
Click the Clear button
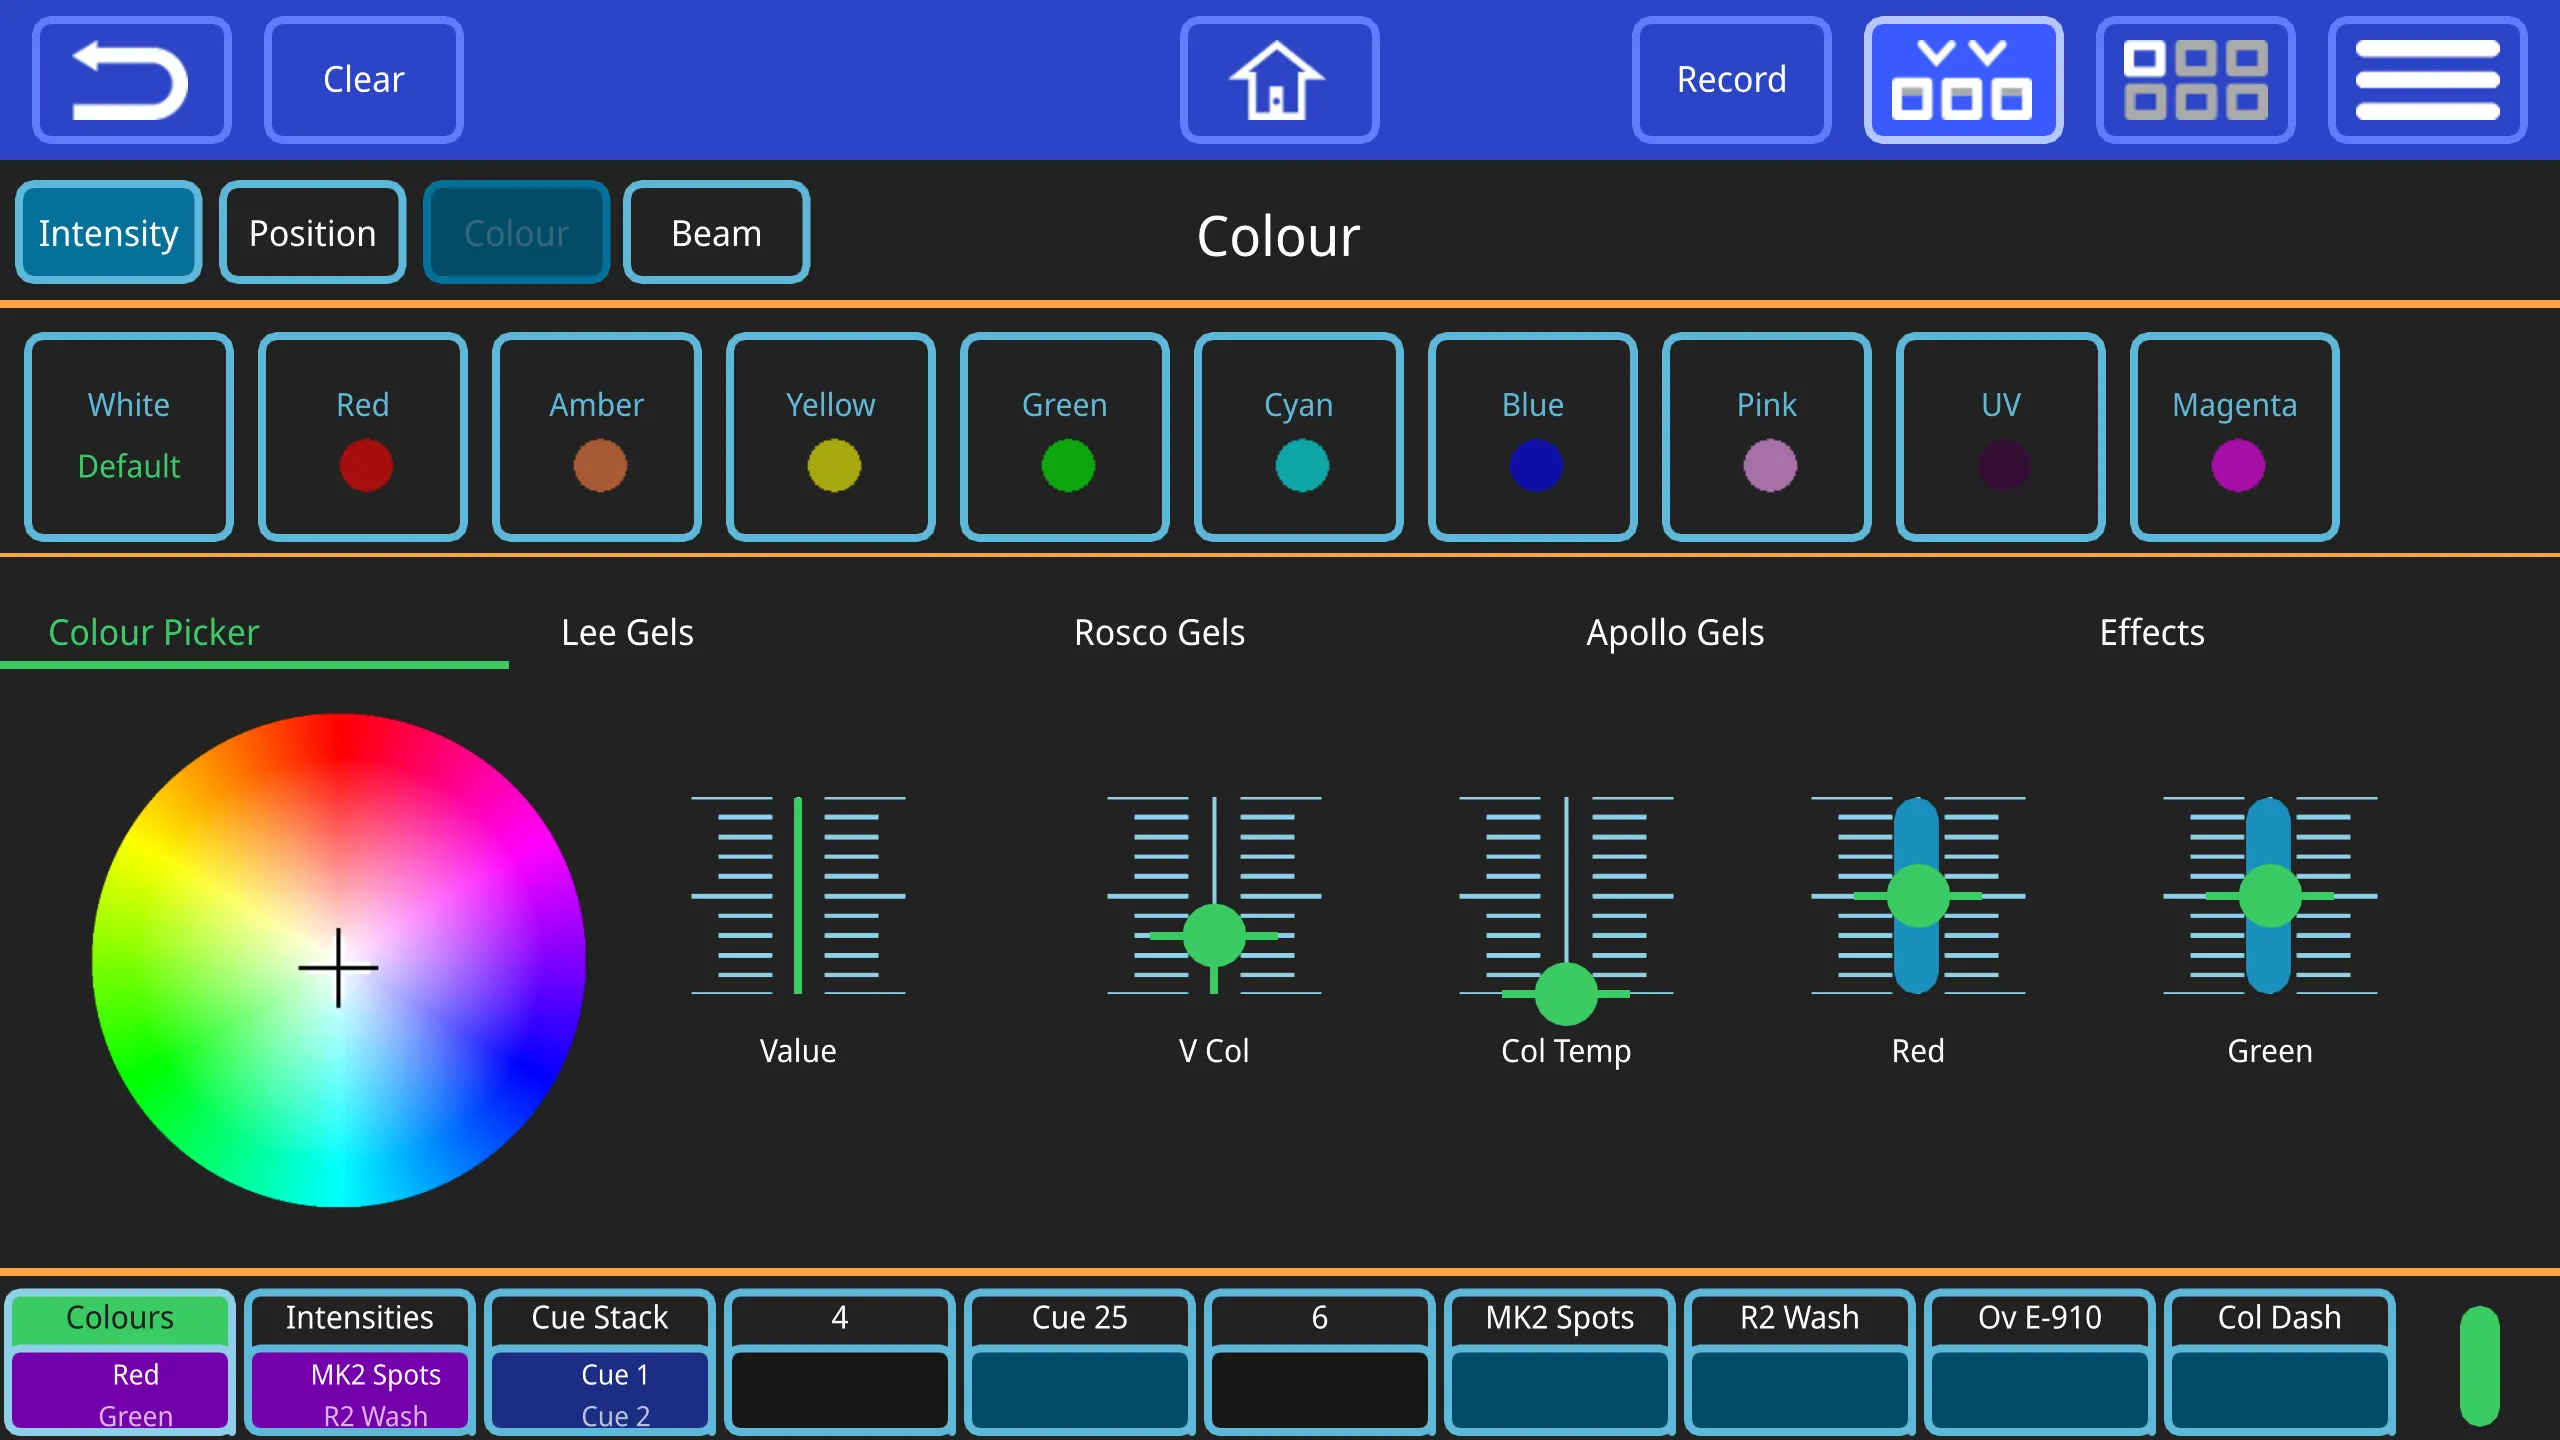click(362, 79)
